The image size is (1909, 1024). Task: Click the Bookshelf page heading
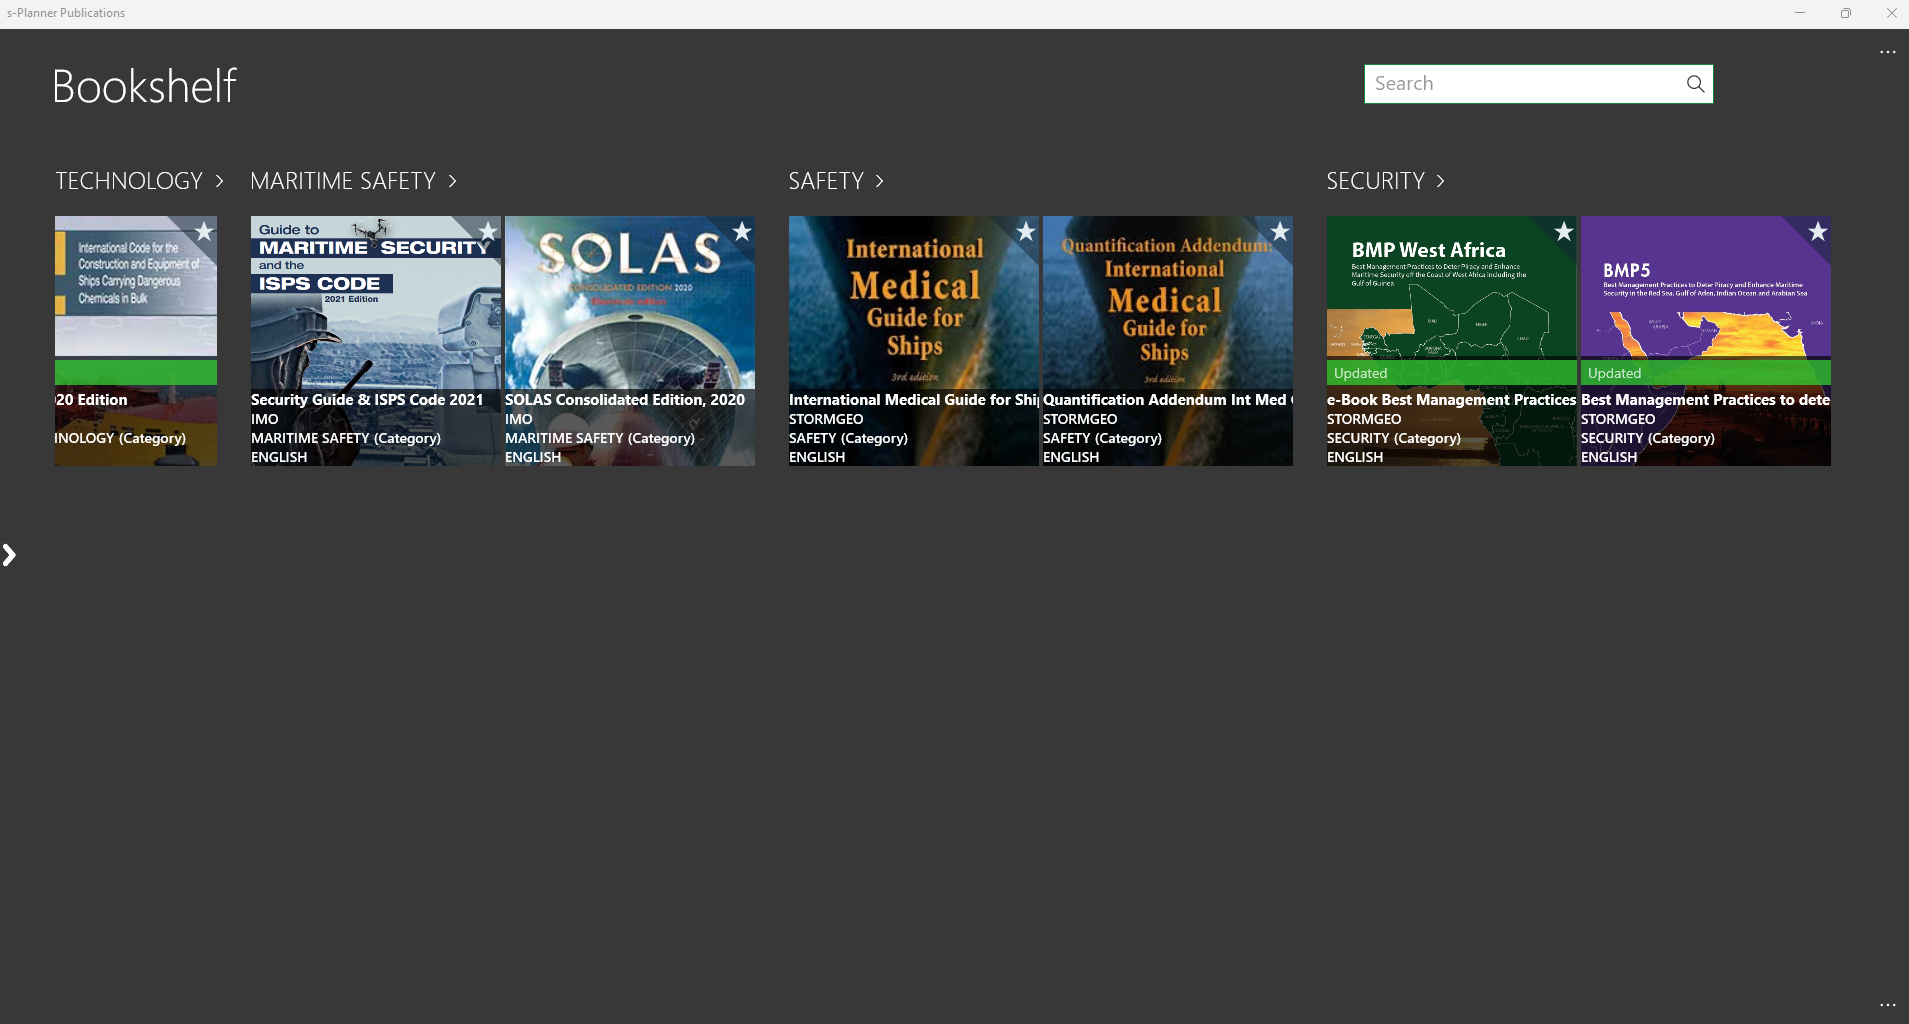(145, 86)
